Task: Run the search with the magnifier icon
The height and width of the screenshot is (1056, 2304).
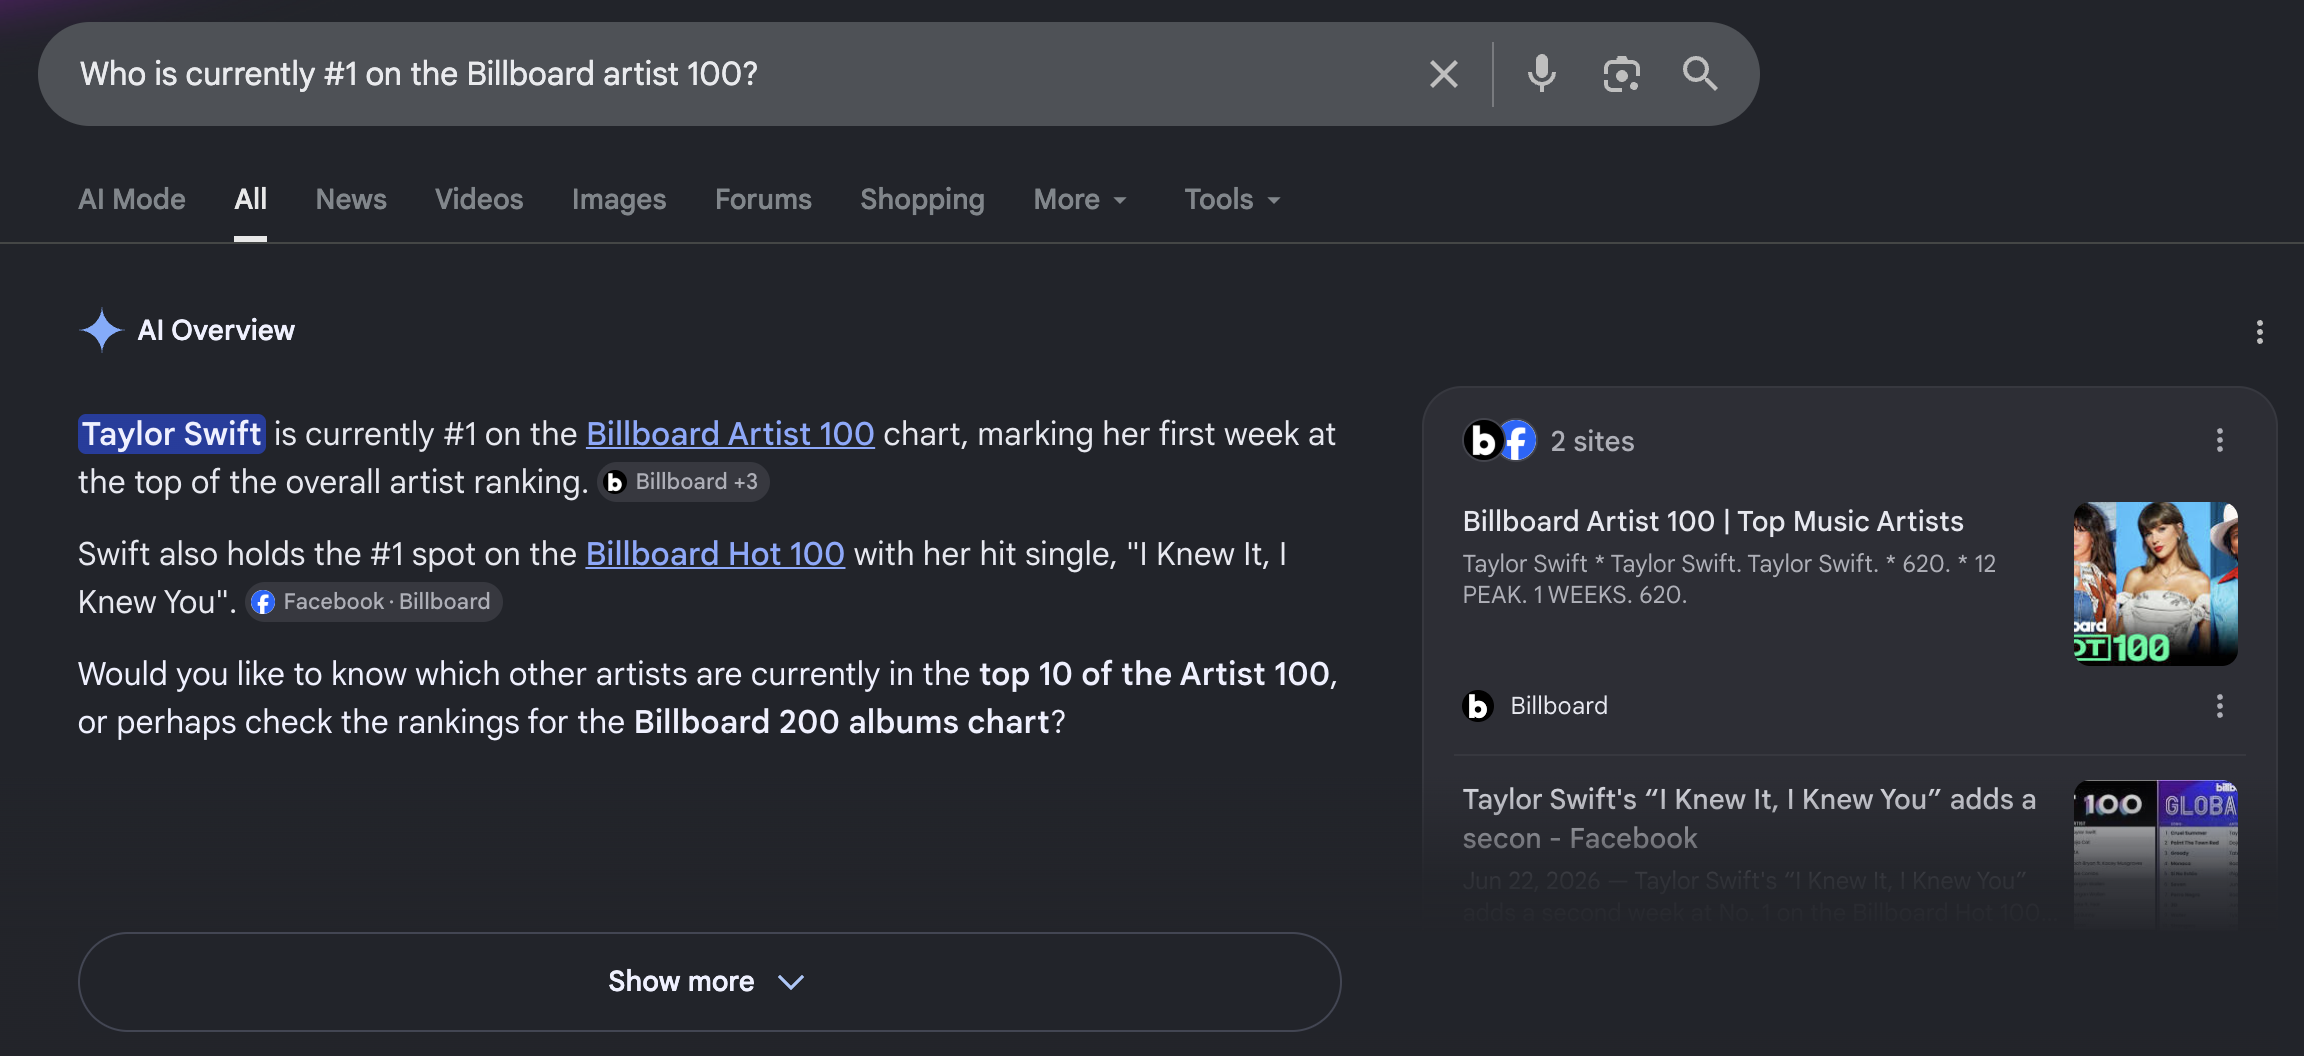Action: tap(1699, 74)
